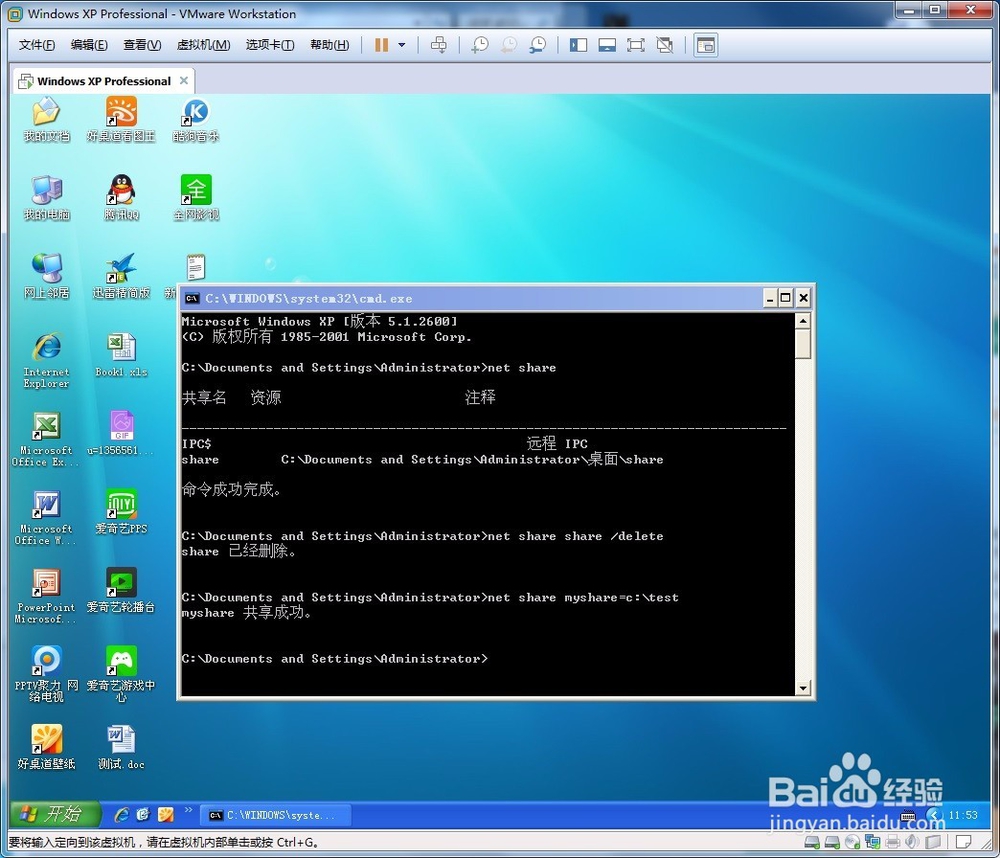
Task: Click cmd window scrollbar up arrow
Action: (x=803, y=320)
